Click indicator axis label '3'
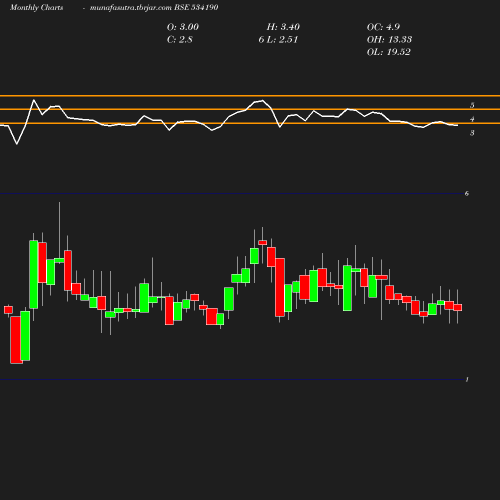Image resolution: width=500 pixels, height=500 pixels. pos(472,133)
